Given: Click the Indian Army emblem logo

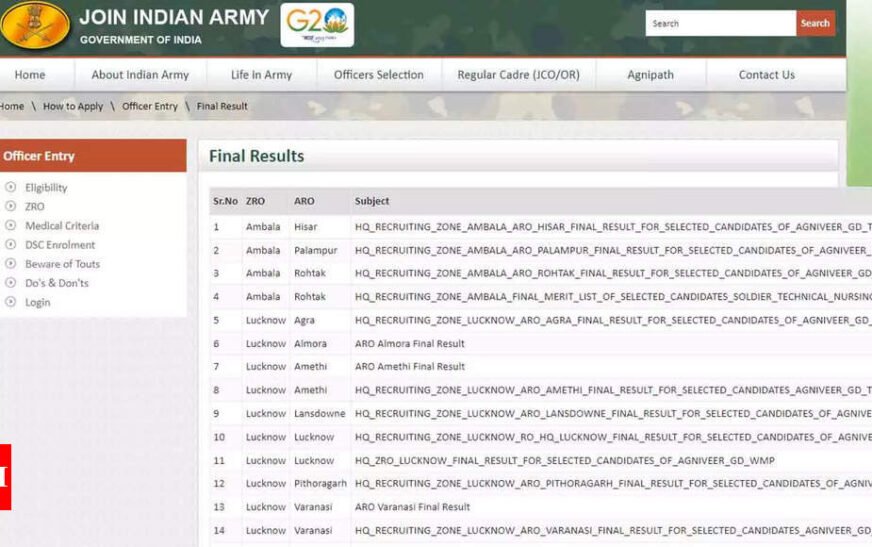Looking at the screenshot, I should click(x=36, y=24).
